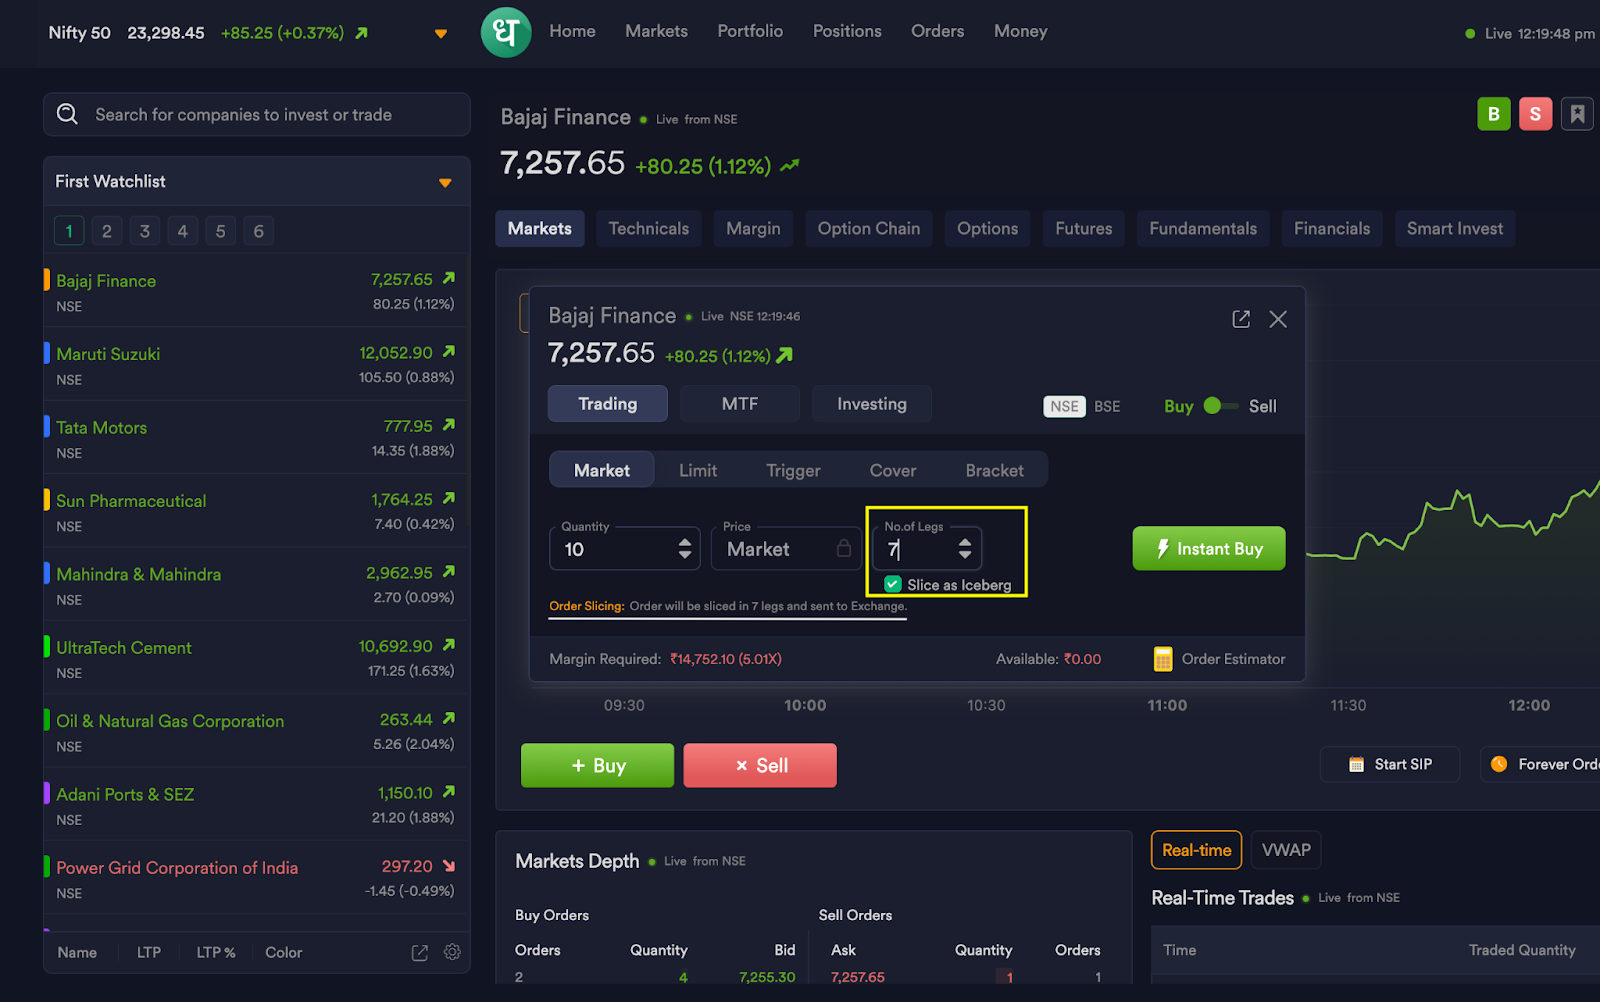
Task: Expand the Nifty 50 index dropdown
Action: click(441, 34)
